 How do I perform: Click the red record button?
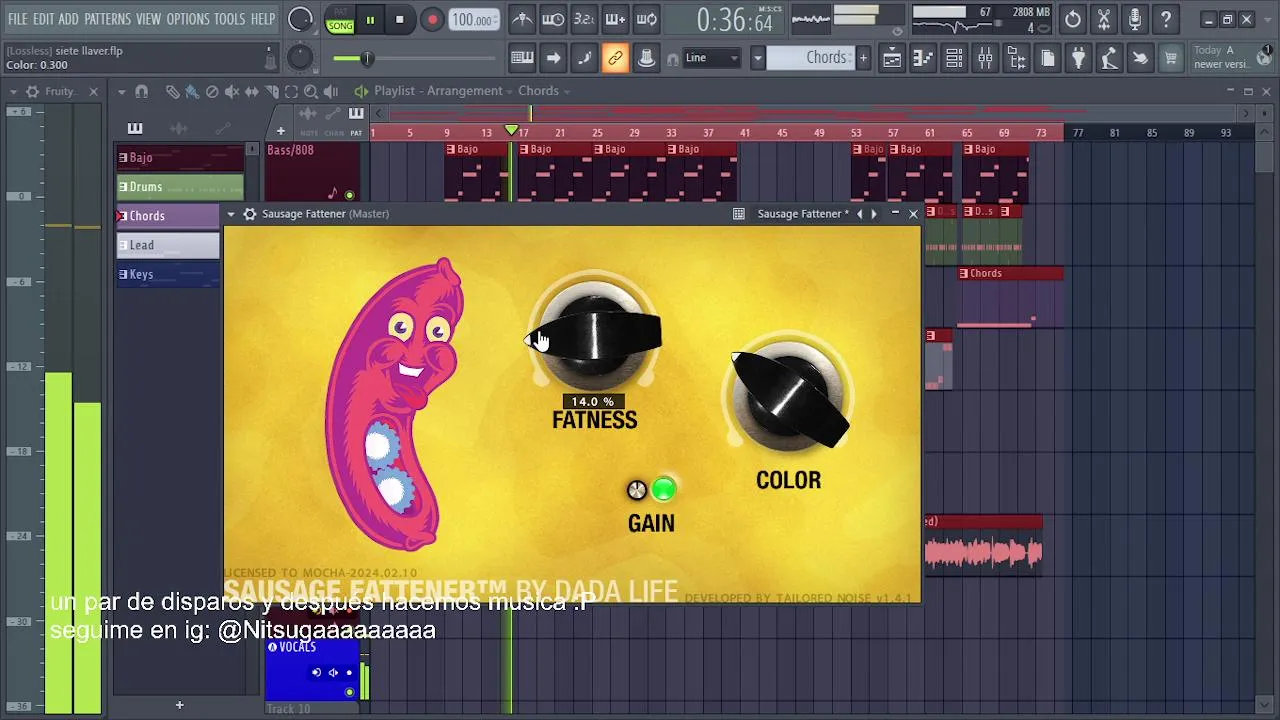tap(432, 20)
